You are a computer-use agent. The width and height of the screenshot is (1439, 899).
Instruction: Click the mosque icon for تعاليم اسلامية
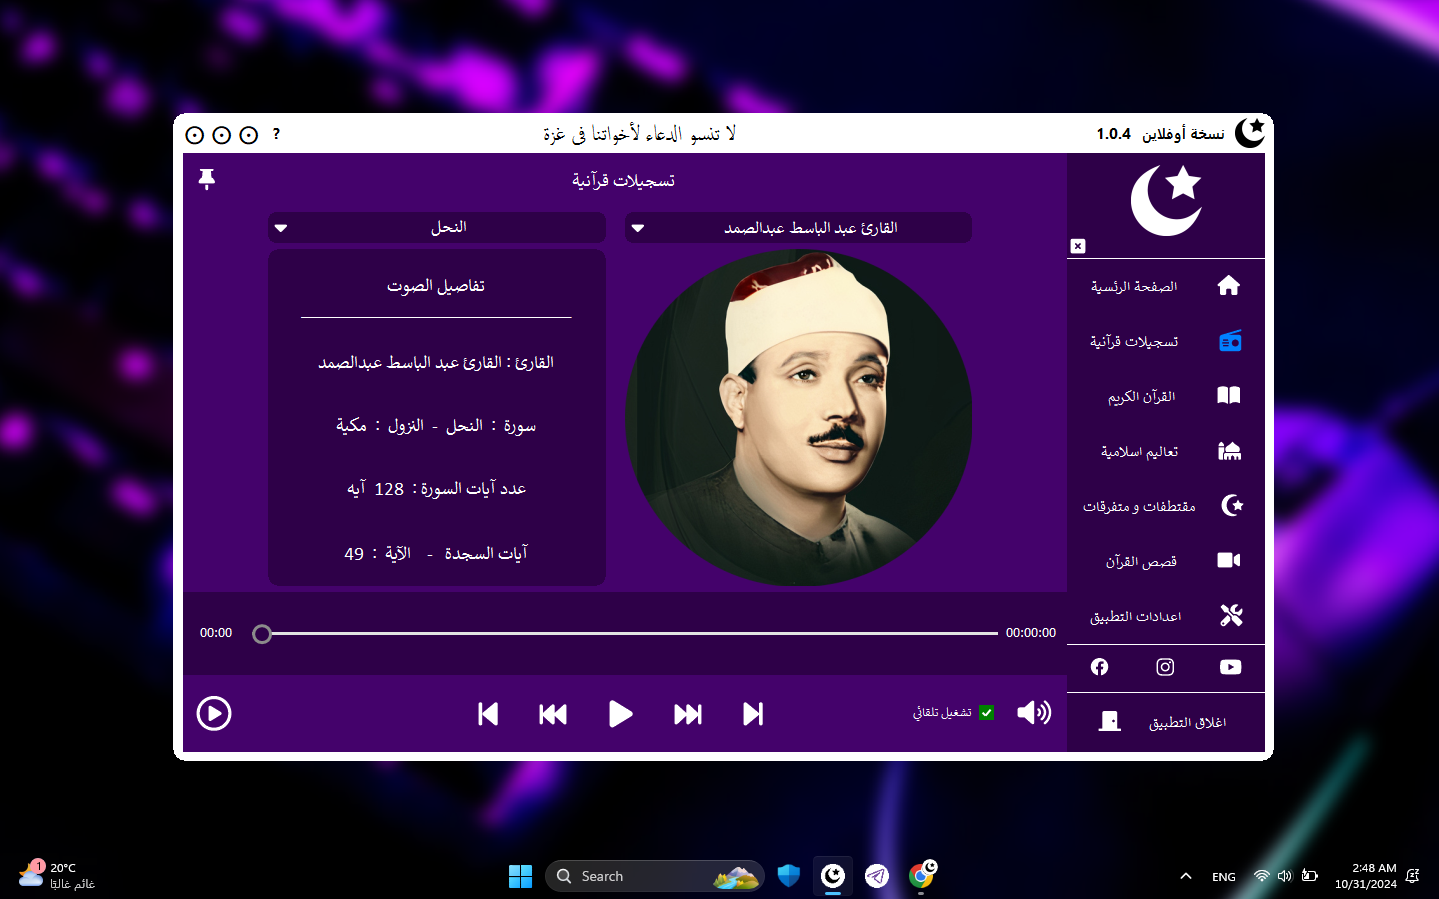pos(1229,450)
